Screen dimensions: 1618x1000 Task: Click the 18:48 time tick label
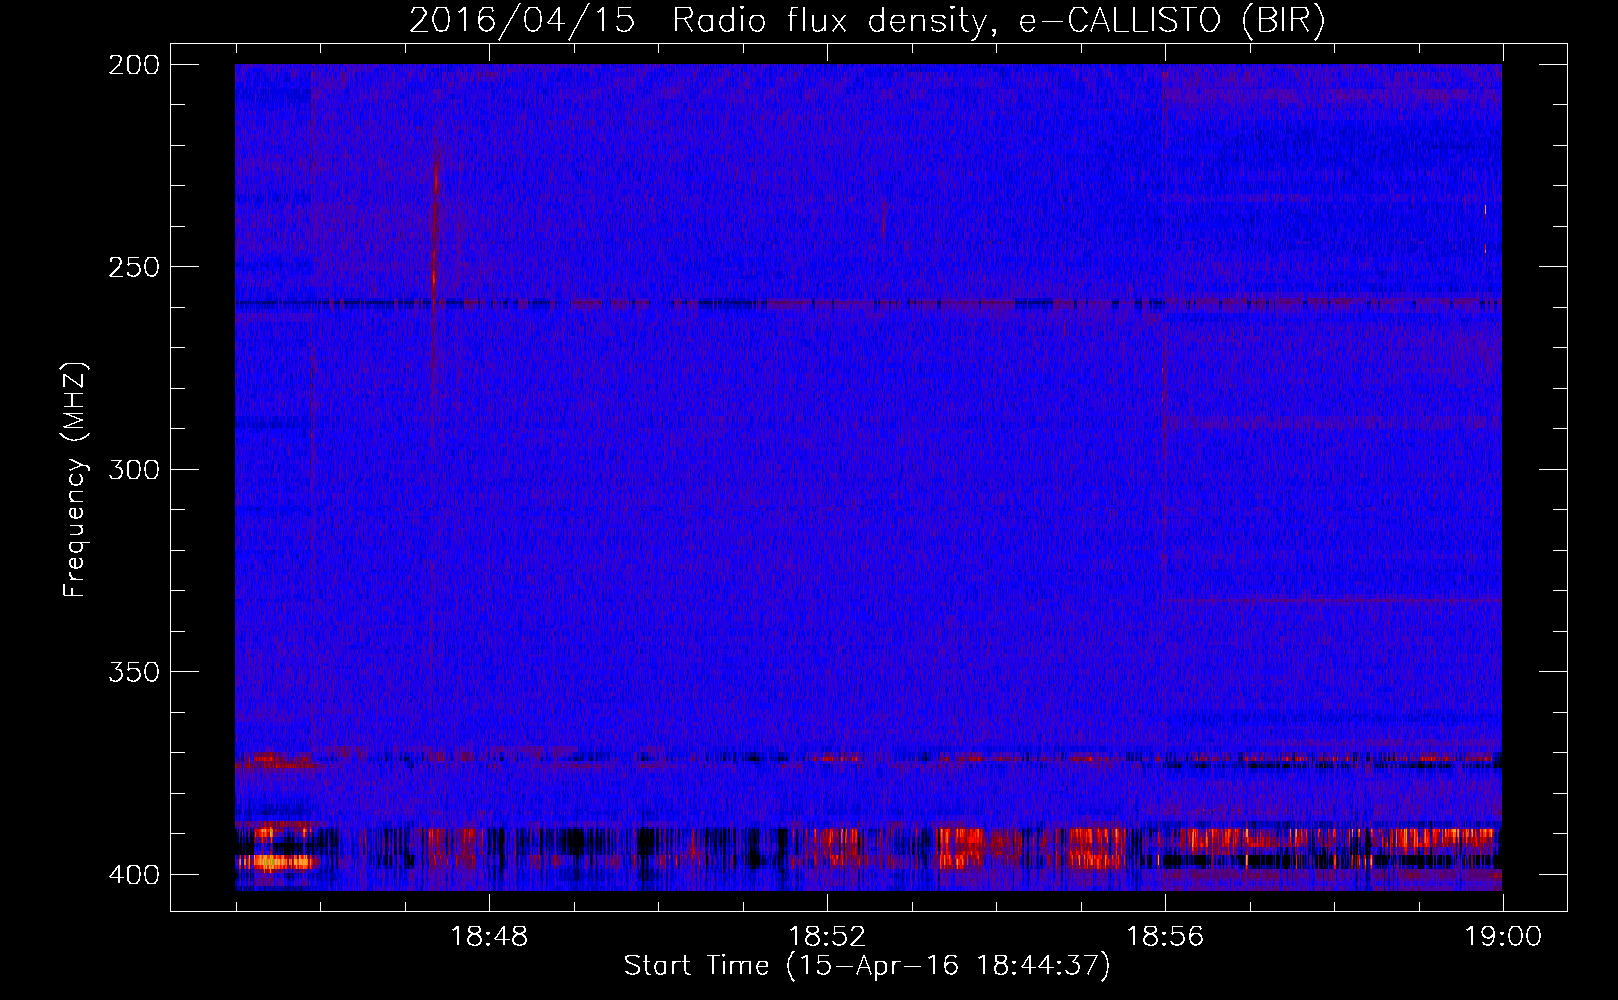pos(489,937)
